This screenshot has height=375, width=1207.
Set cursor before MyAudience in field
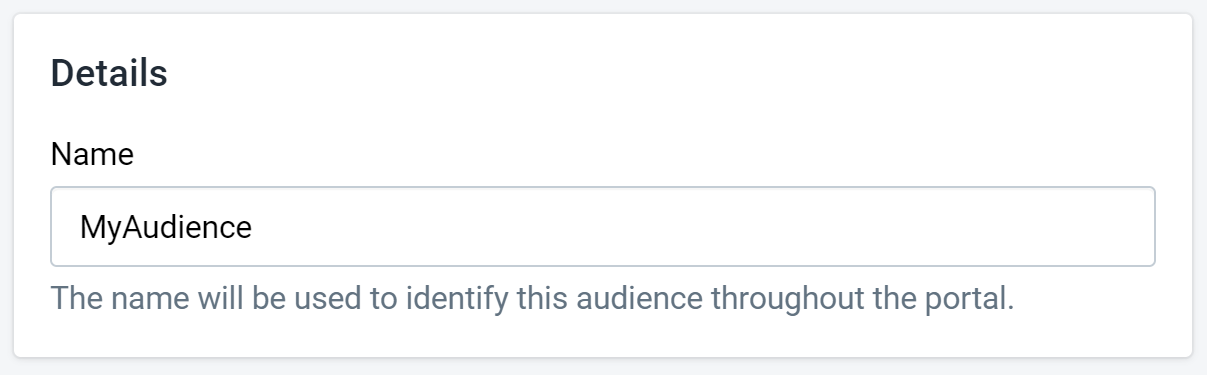(80, 227)
